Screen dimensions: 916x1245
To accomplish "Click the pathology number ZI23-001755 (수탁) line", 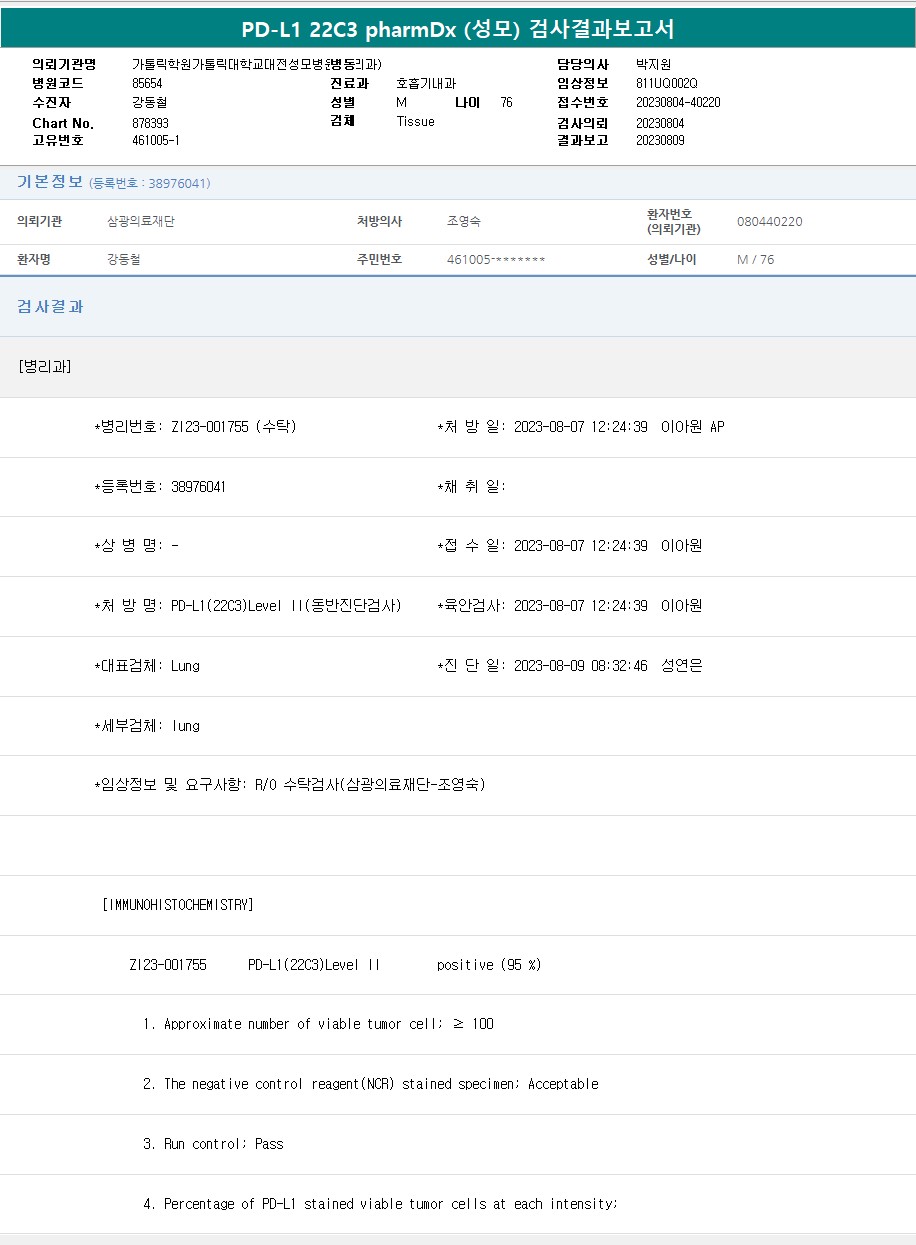I will click(x=195, y=427).
